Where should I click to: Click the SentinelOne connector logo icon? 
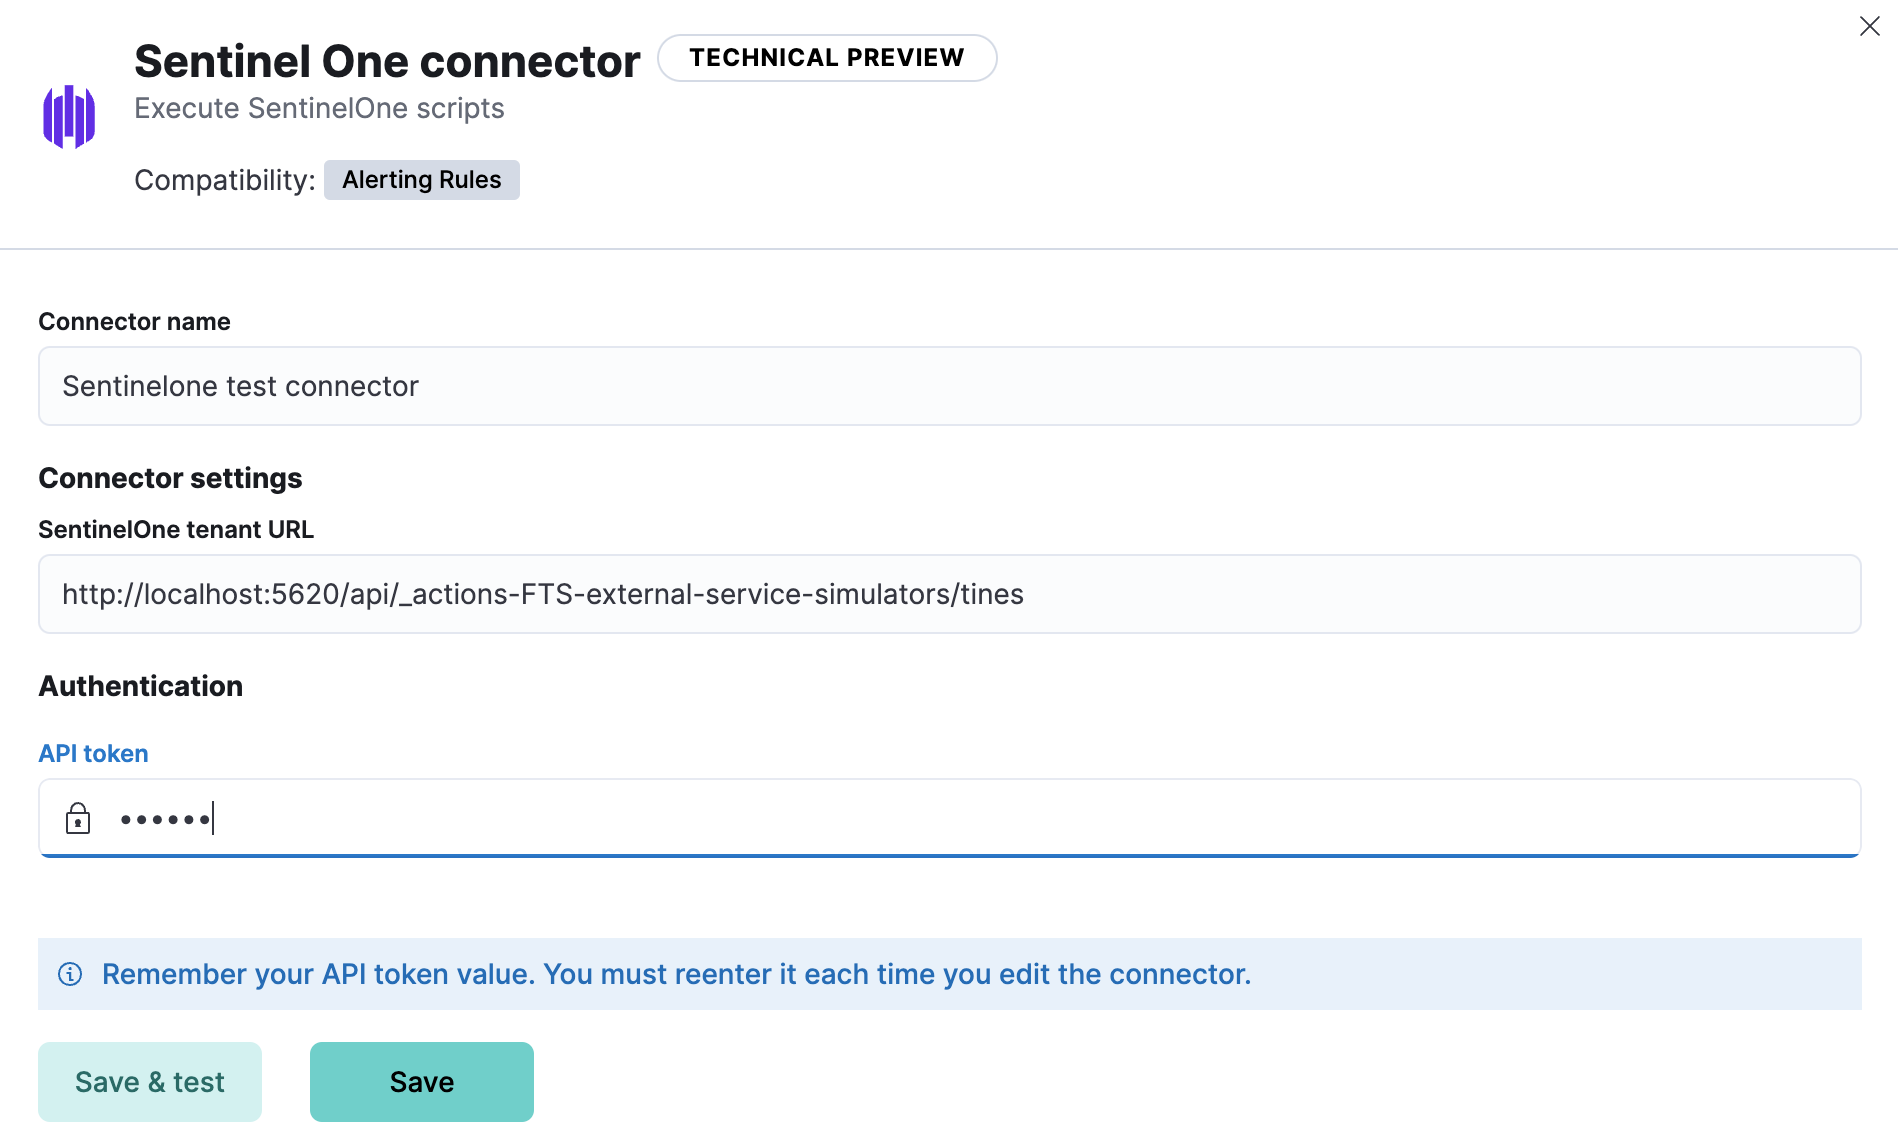point(68,115)
